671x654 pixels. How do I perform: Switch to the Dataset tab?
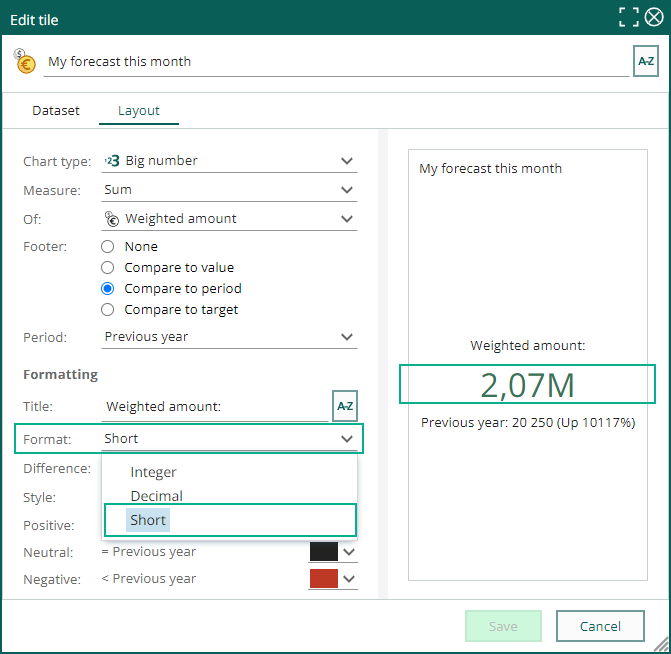coord(56,110)
